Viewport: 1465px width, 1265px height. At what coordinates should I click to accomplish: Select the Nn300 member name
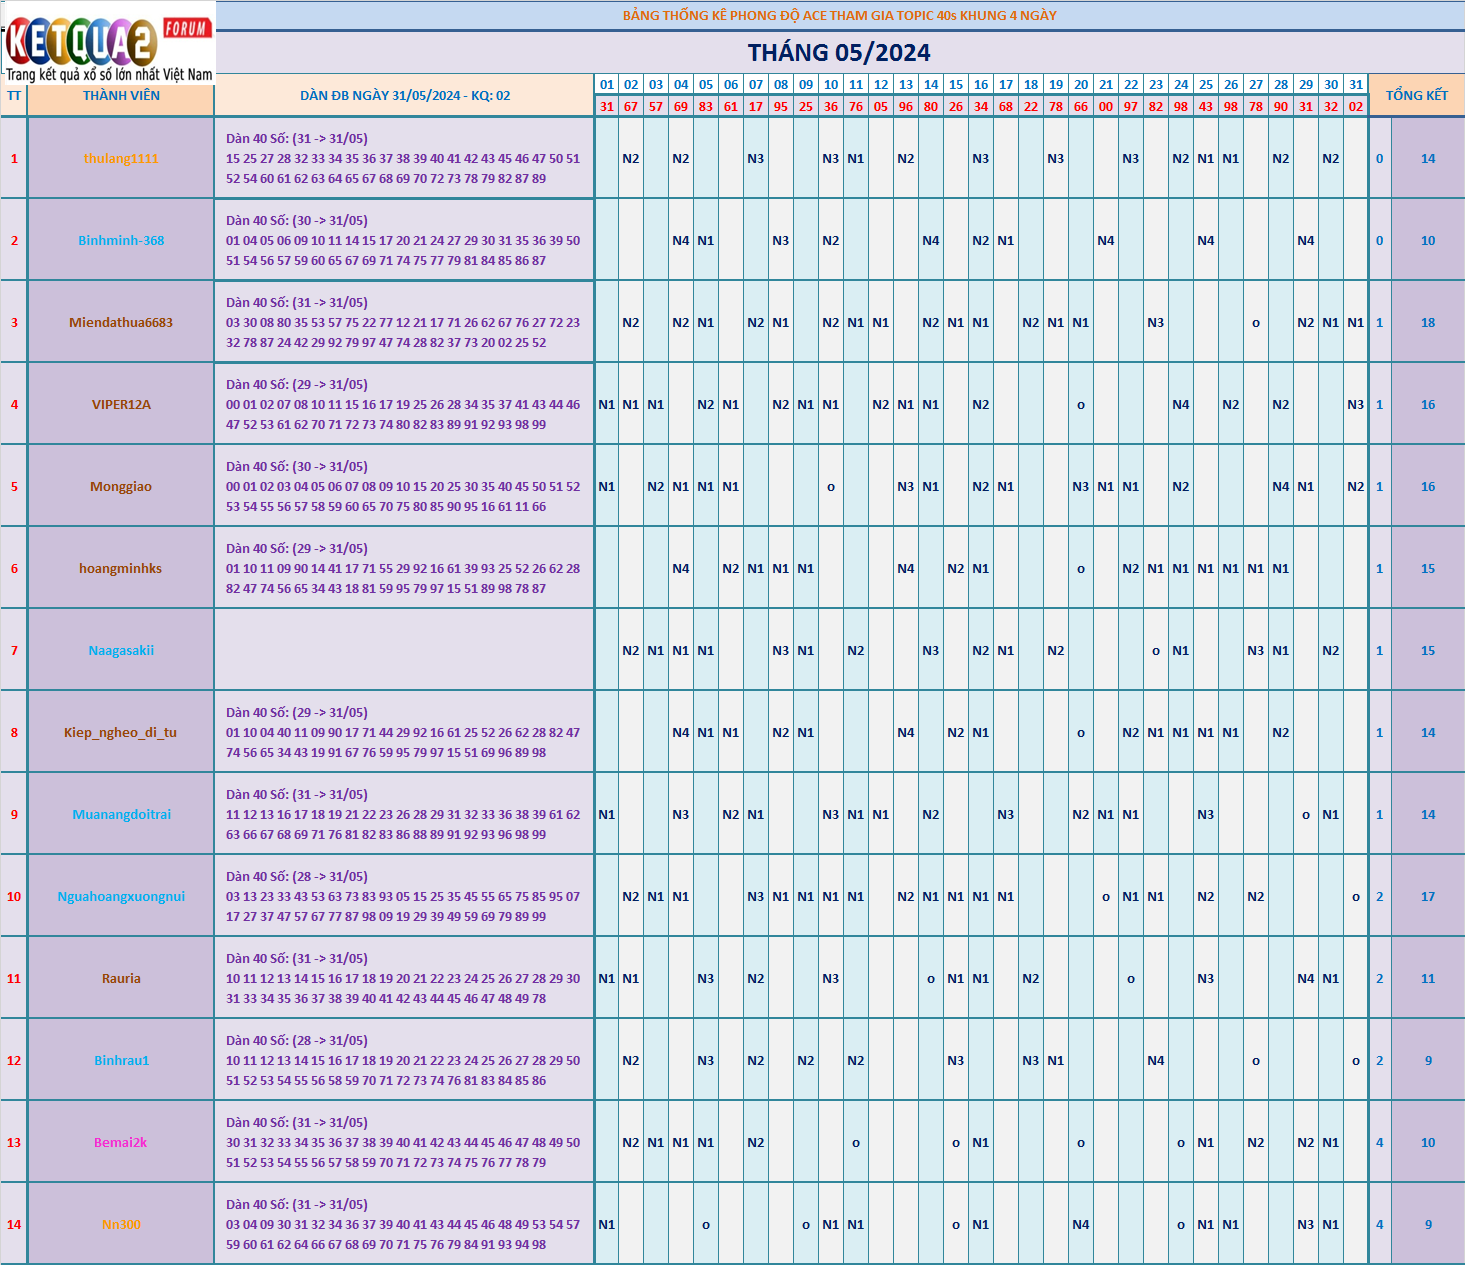tap(121, 1225)
